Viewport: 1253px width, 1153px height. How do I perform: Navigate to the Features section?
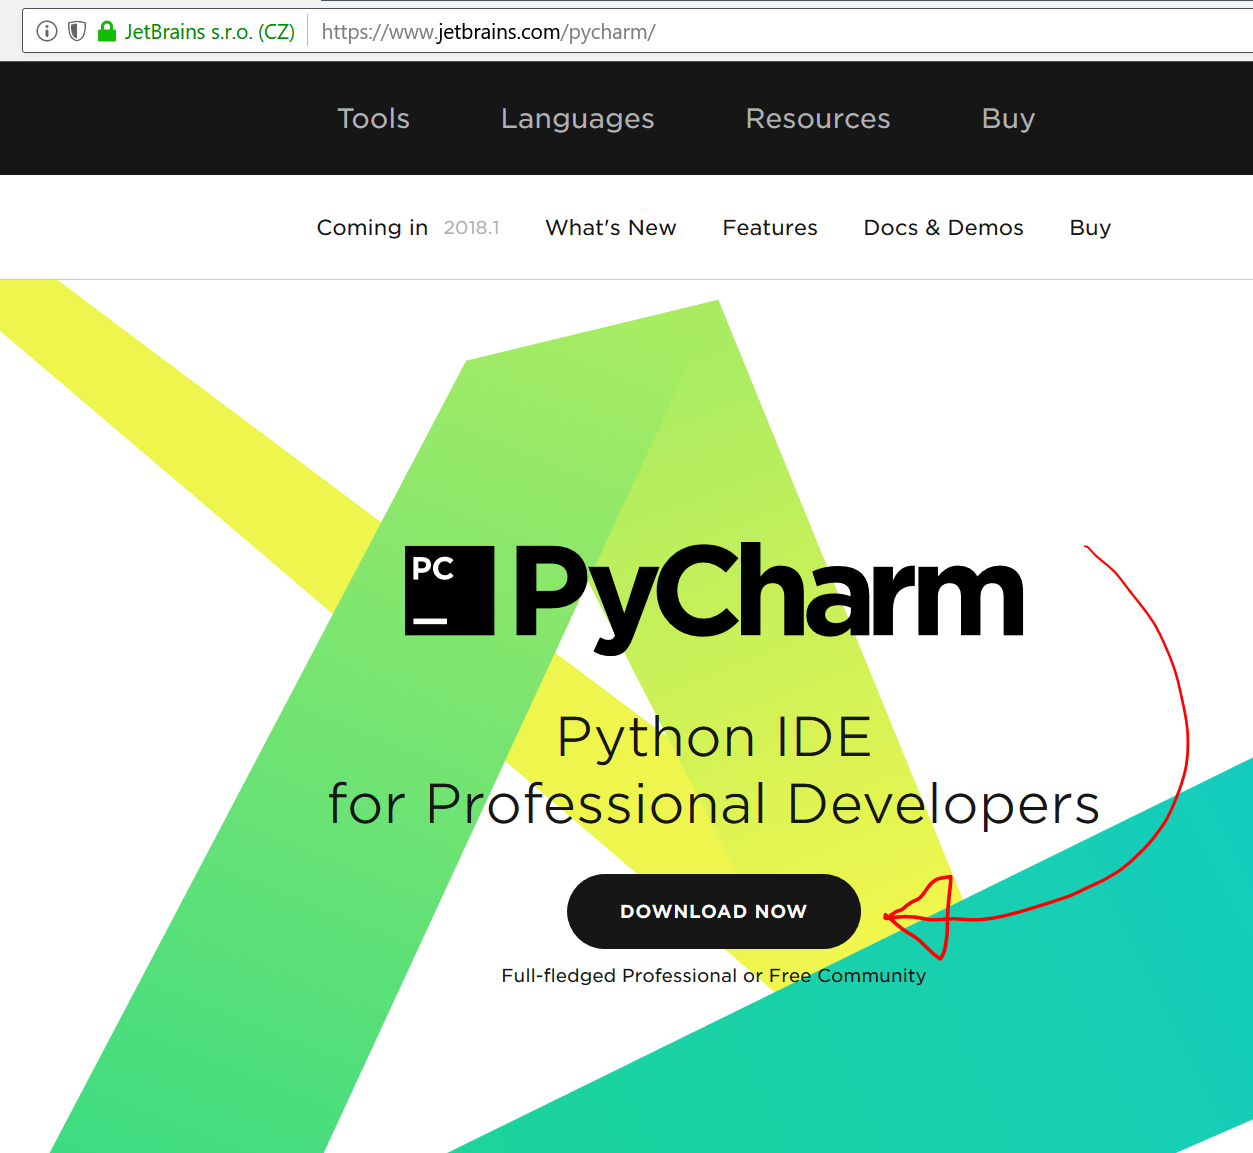(x=769, y=227)
